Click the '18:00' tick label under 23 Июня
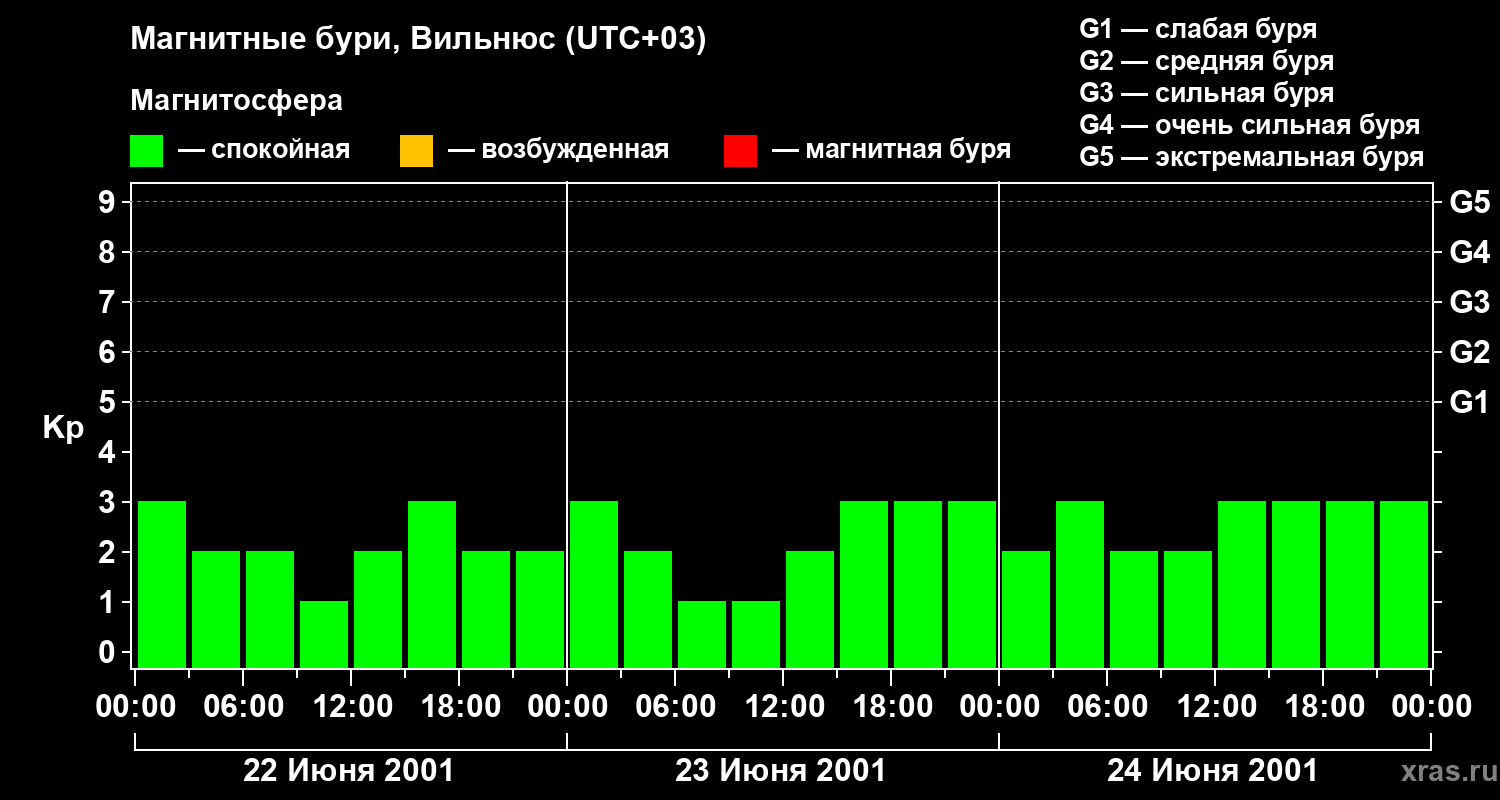This screenshot has height=800, width=1500. pyautogui.click(x=891, y=707)
